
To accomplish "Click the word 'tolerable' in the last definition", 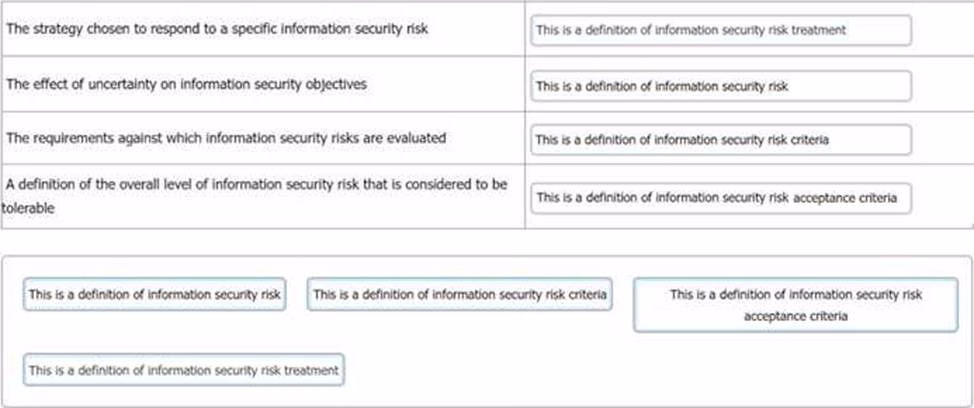I will (26, 209).
